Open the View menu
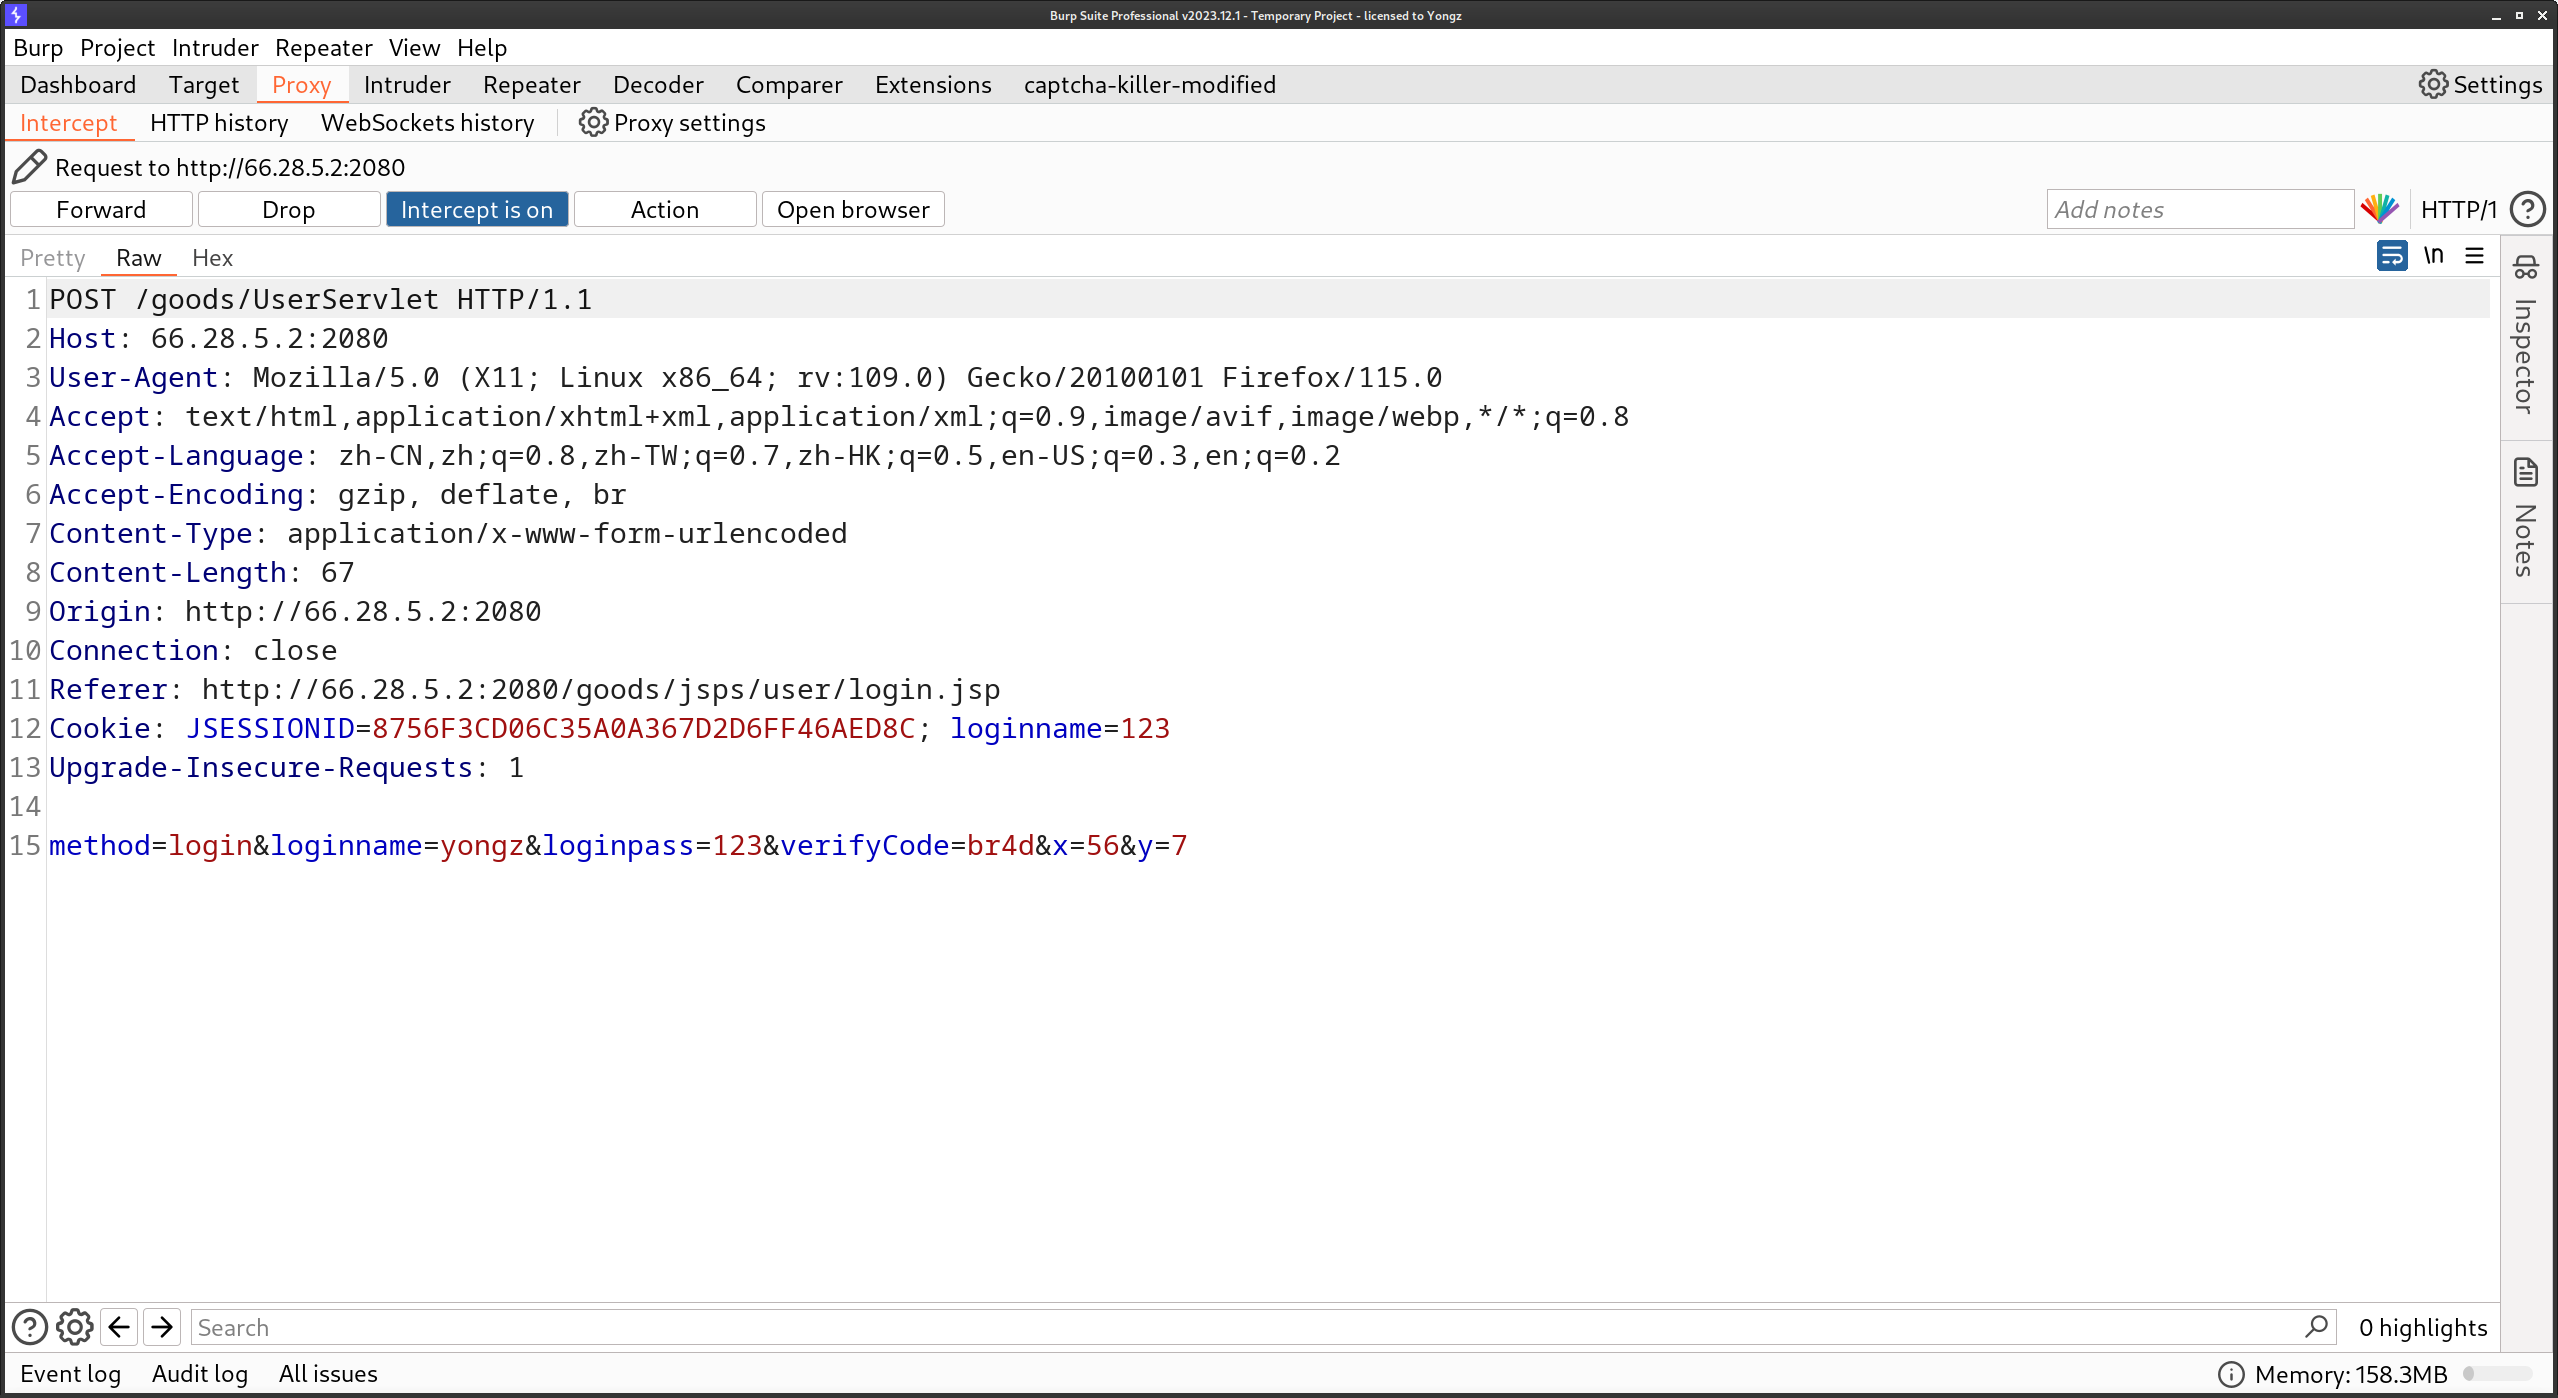 pyautogui.click(x=414, y=48)
